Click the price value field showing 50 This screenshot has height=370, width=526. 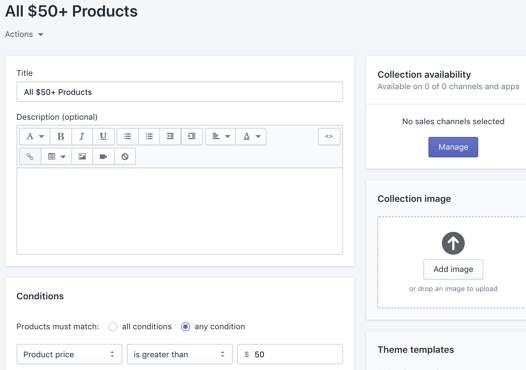[290, 354]
